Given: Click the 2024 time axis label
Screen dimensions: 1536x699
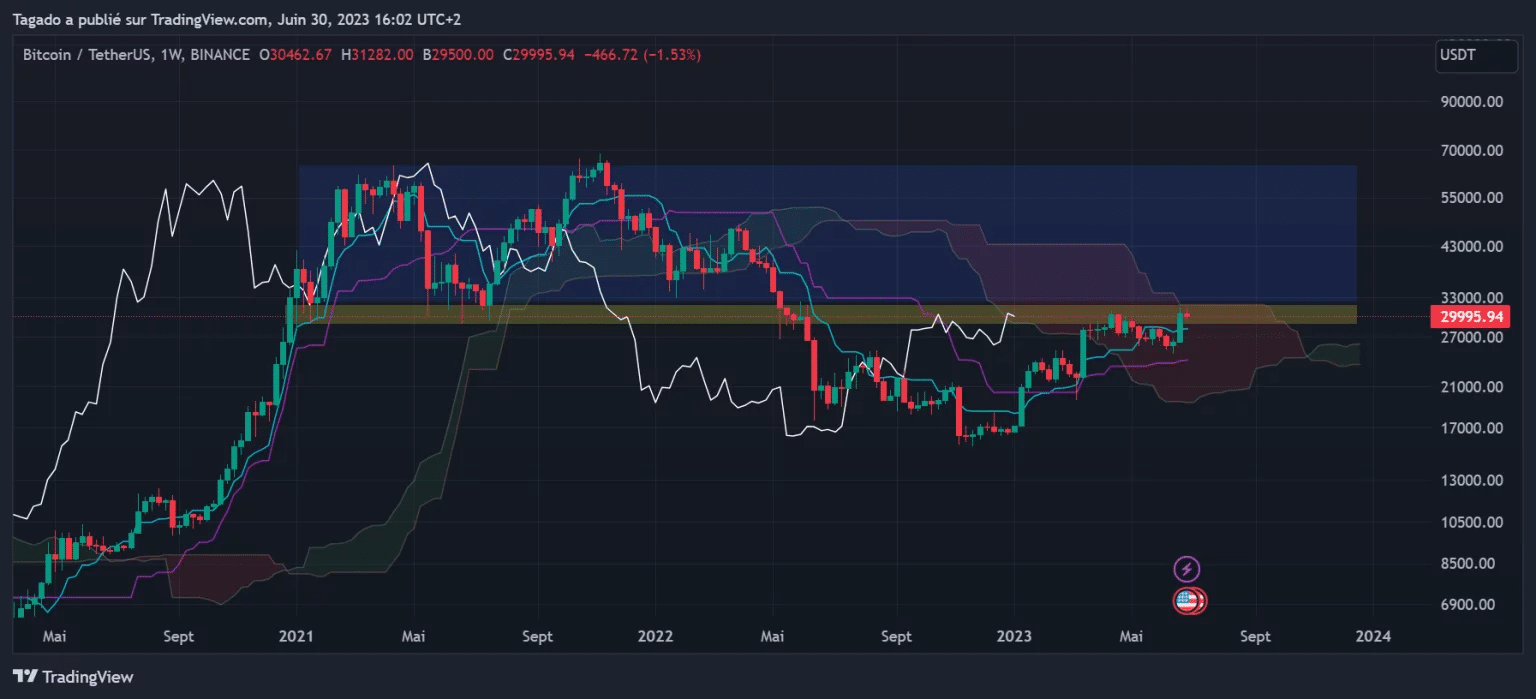Looking at the screenshot, I should 1373,636.
